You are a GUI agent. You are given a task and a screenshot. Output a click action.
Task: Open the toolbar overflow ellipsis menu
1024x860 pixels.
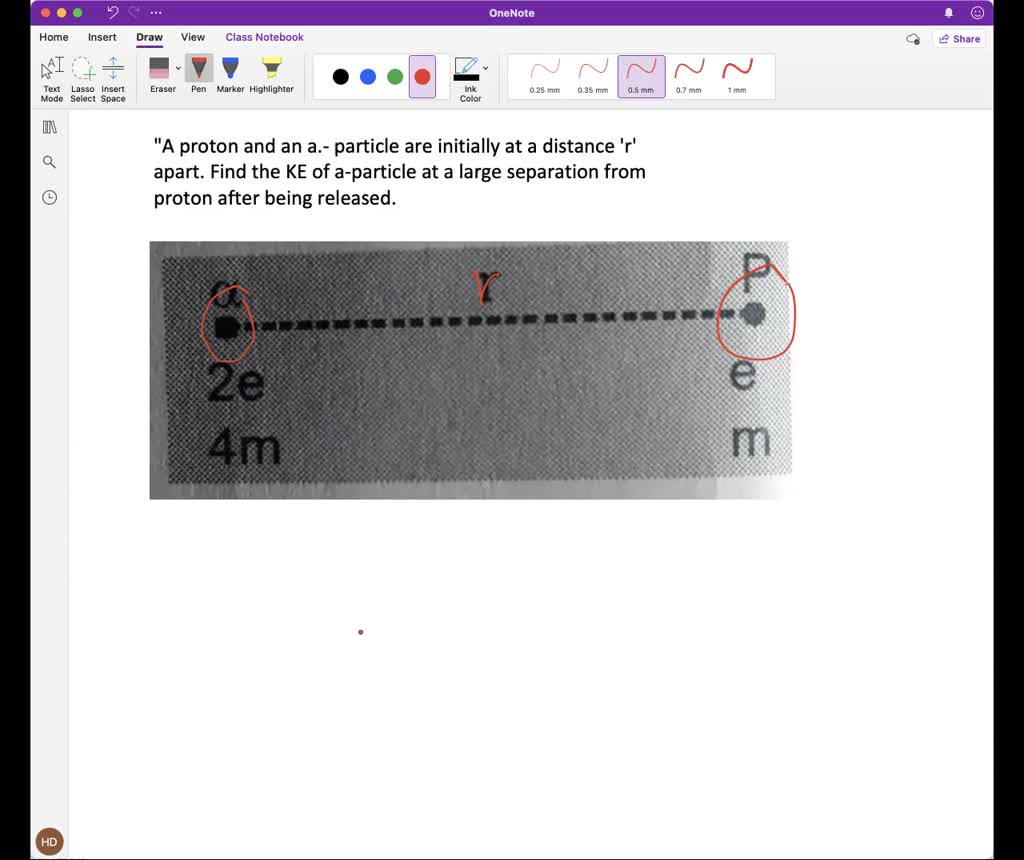[155, 12]
